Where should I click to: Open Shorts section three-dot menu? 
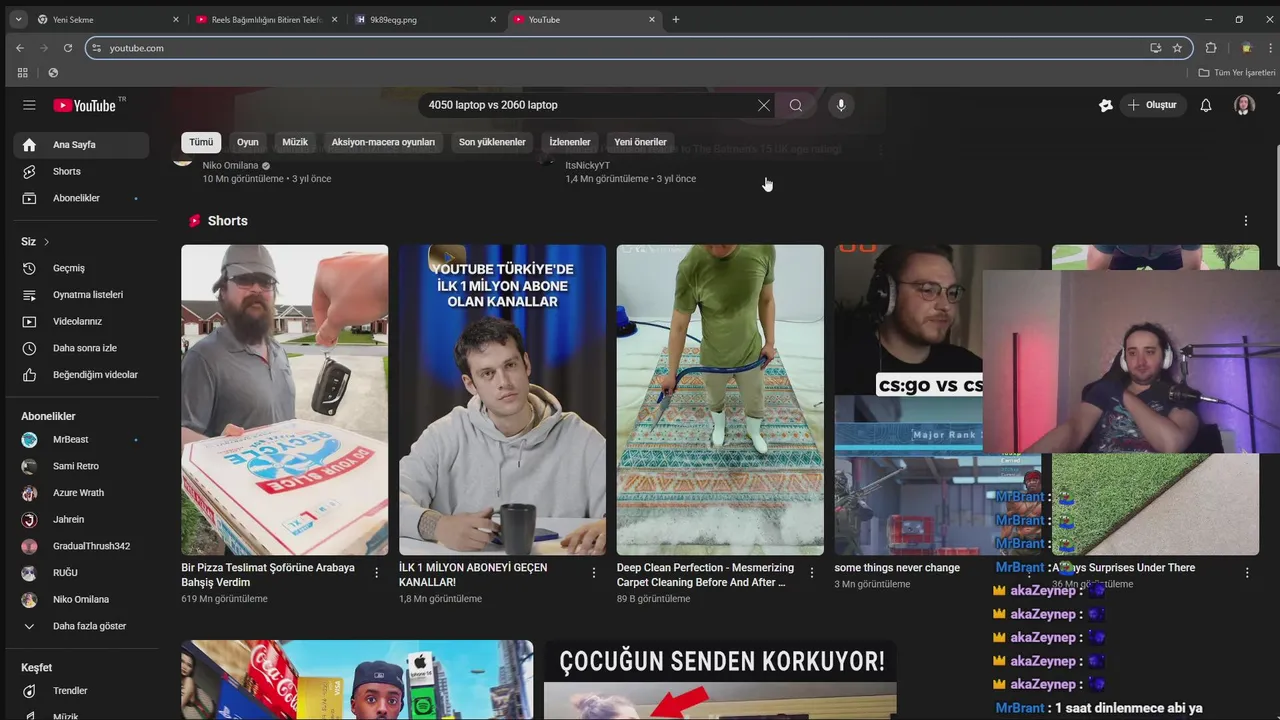click(x=1246, y=221)
